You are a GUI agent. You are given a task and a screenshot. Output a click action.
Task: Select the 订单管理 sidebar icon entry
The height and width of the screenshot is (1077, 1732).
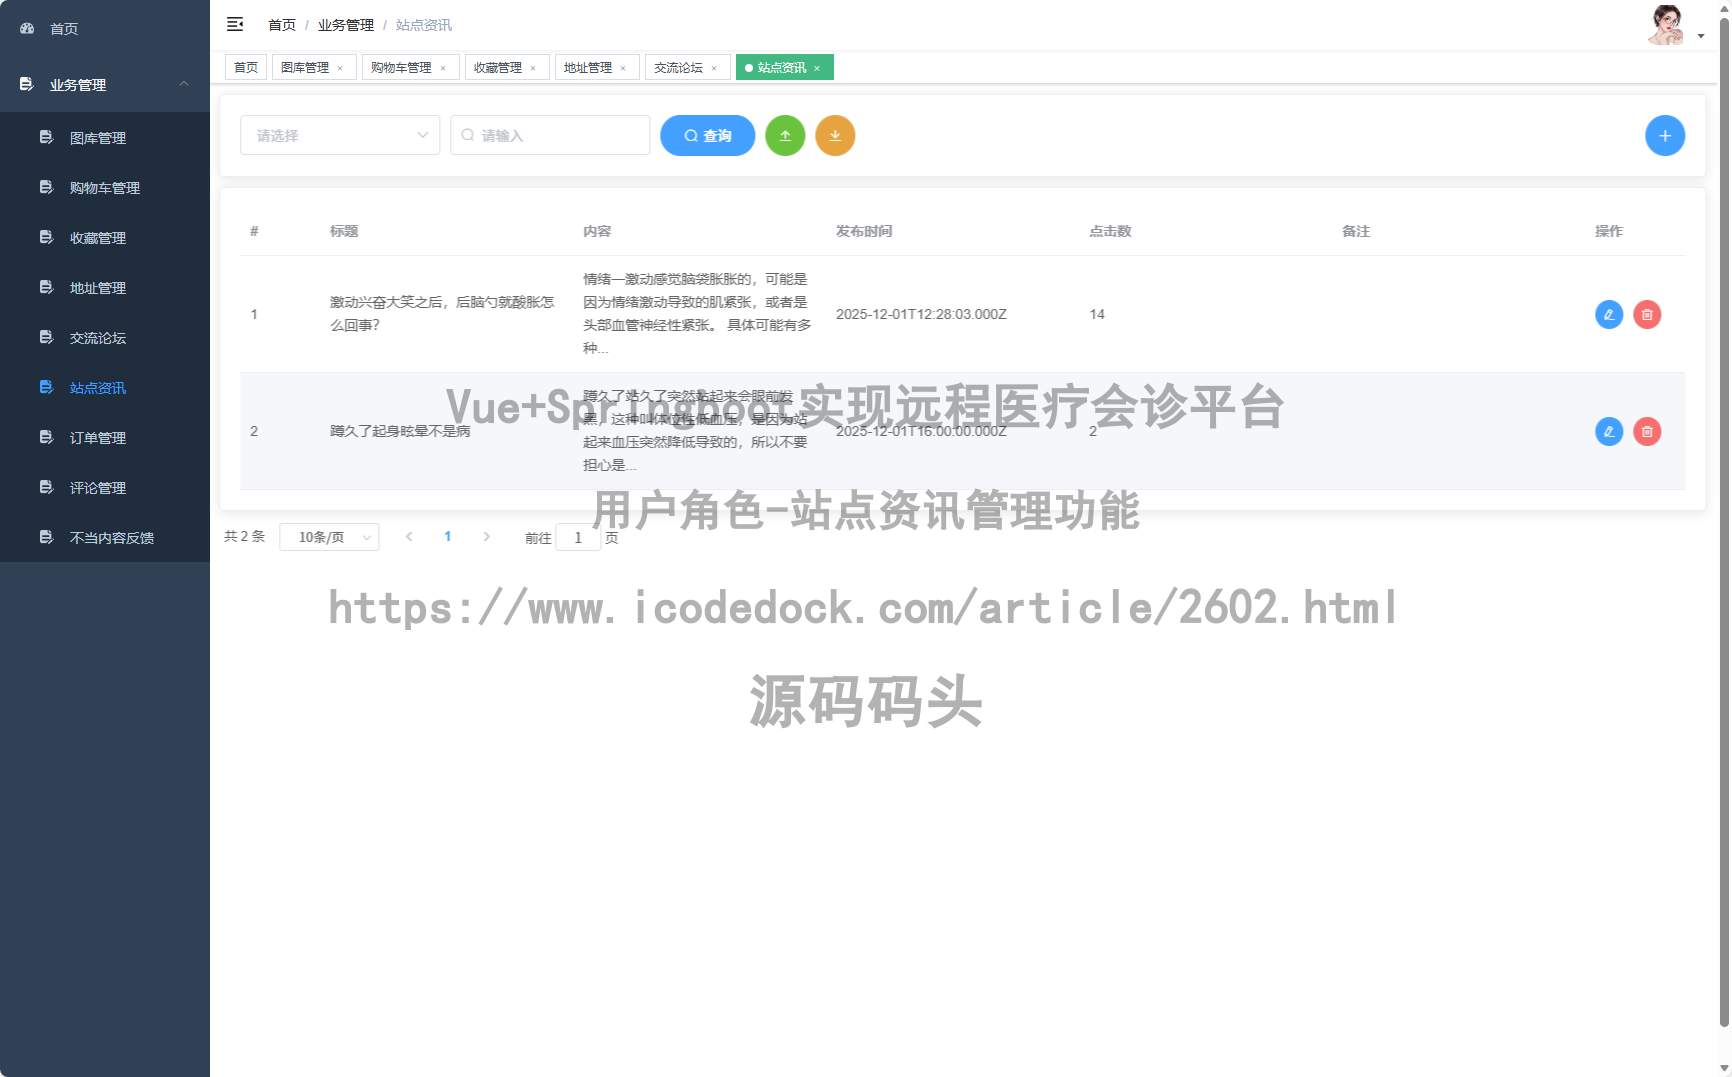pos(97,437)
